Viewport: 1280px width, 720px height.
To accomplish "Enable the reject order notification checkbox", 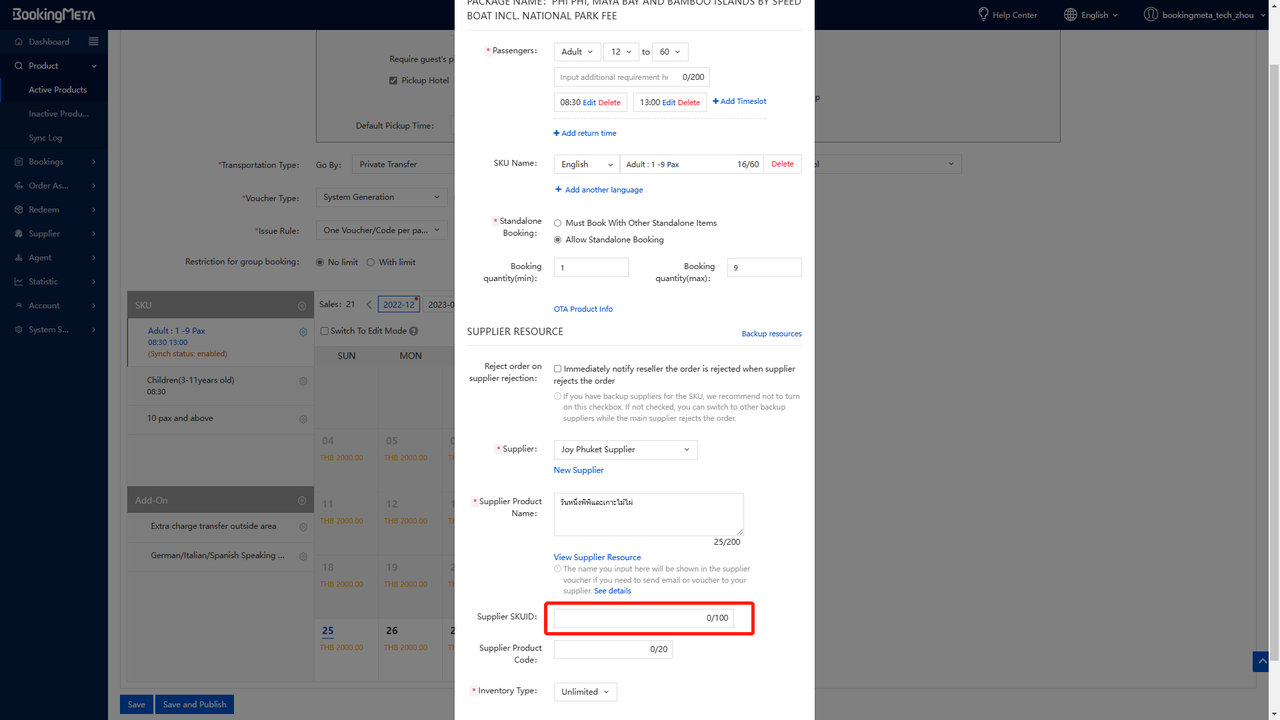I will [558, 369].
